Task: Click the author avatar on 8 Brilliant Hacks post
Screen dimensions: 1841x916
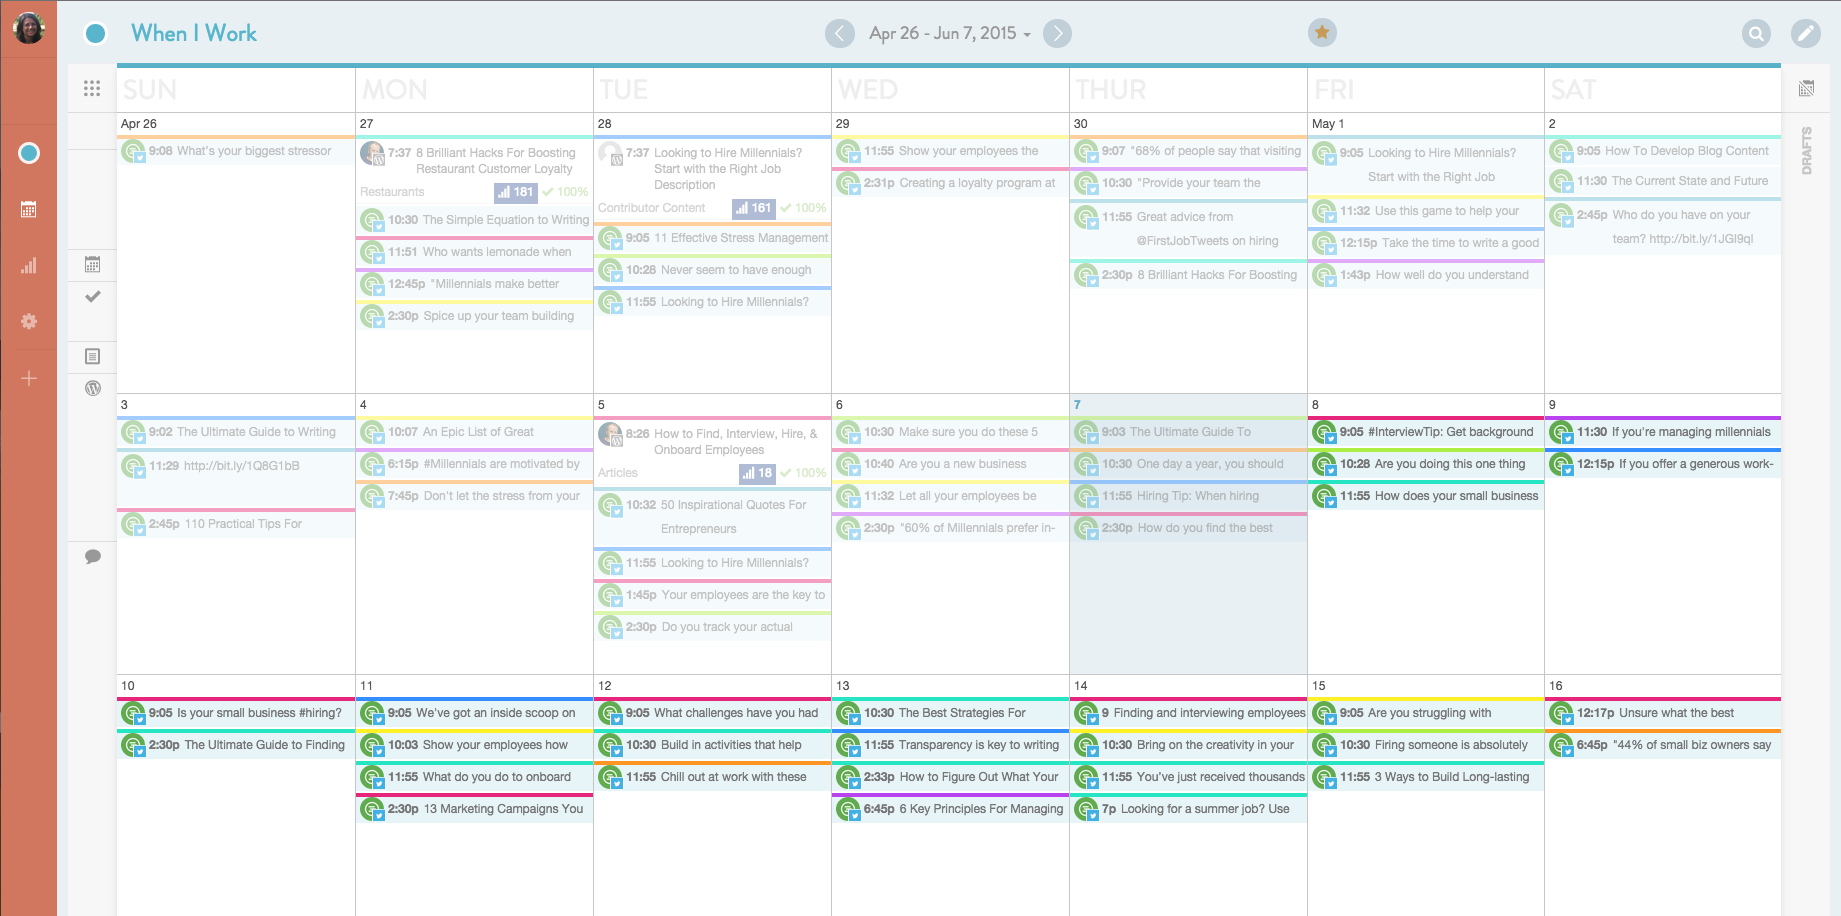Action: (372, 154)
